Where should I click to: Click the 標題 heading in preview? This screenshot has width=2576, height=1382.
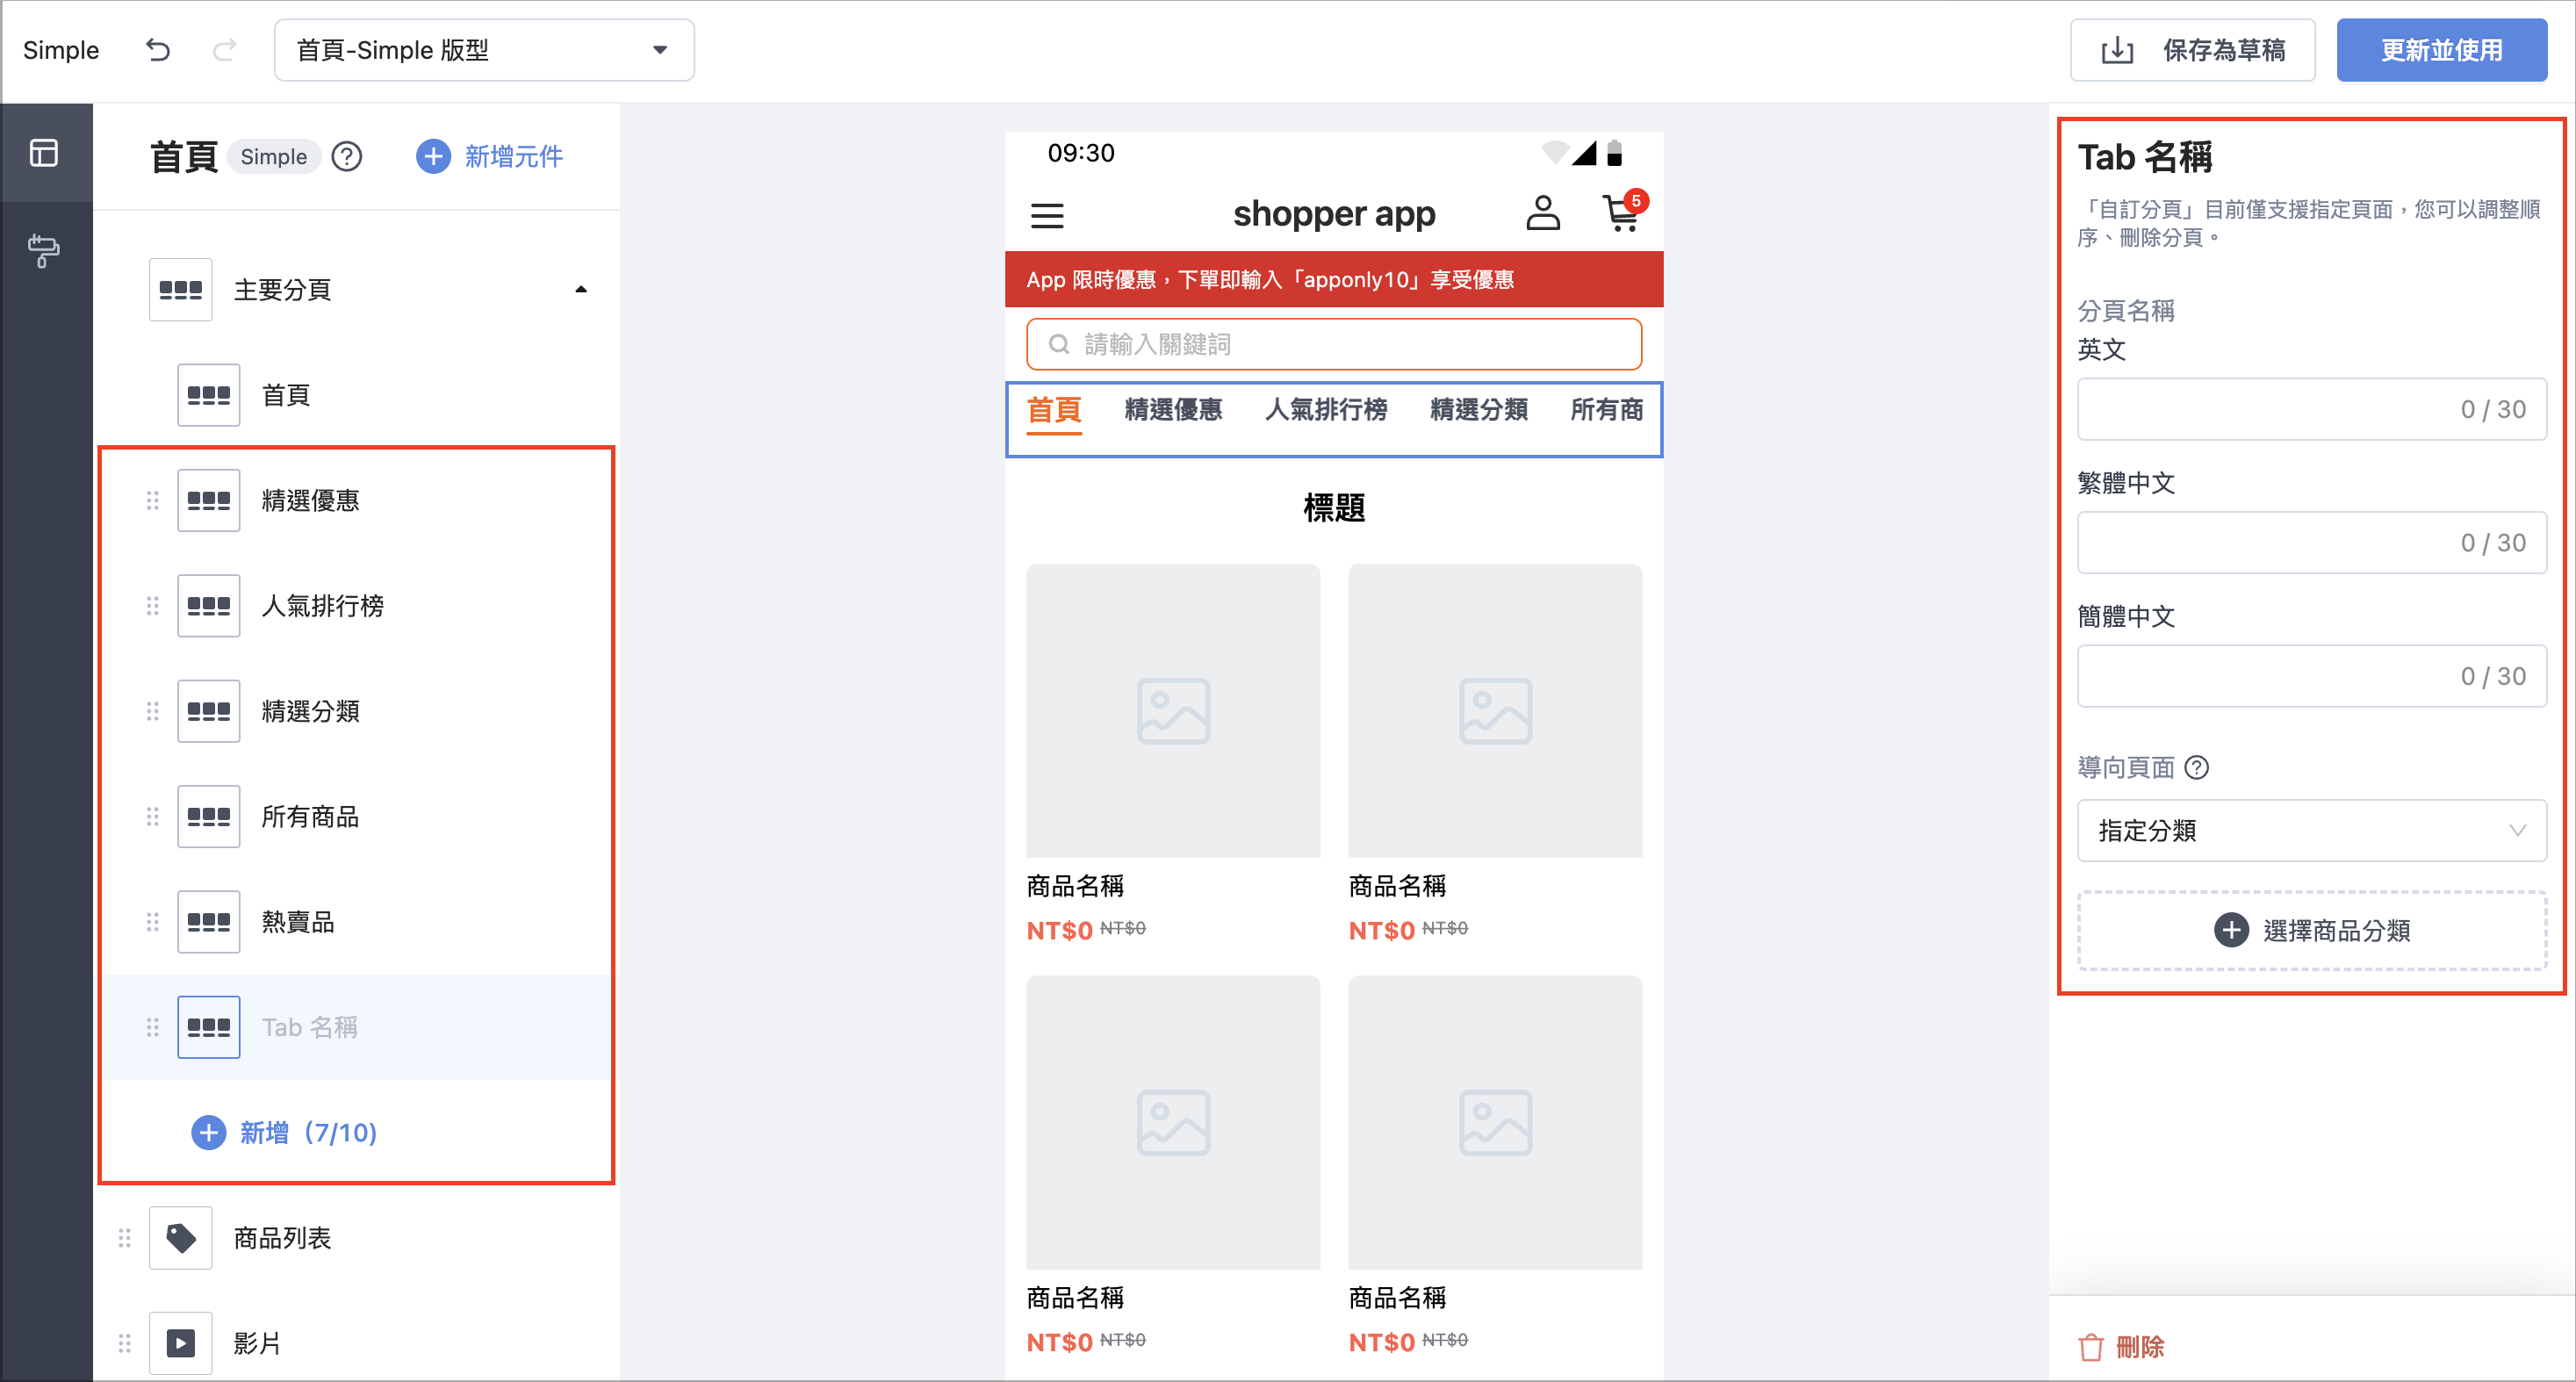tap(1334, 508)
